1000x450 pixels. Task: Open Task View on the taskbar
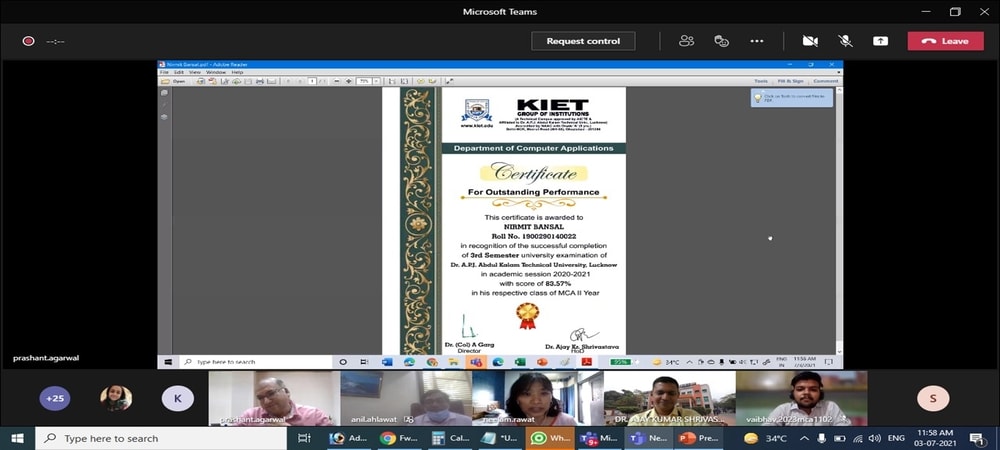[x=305, y=438]
